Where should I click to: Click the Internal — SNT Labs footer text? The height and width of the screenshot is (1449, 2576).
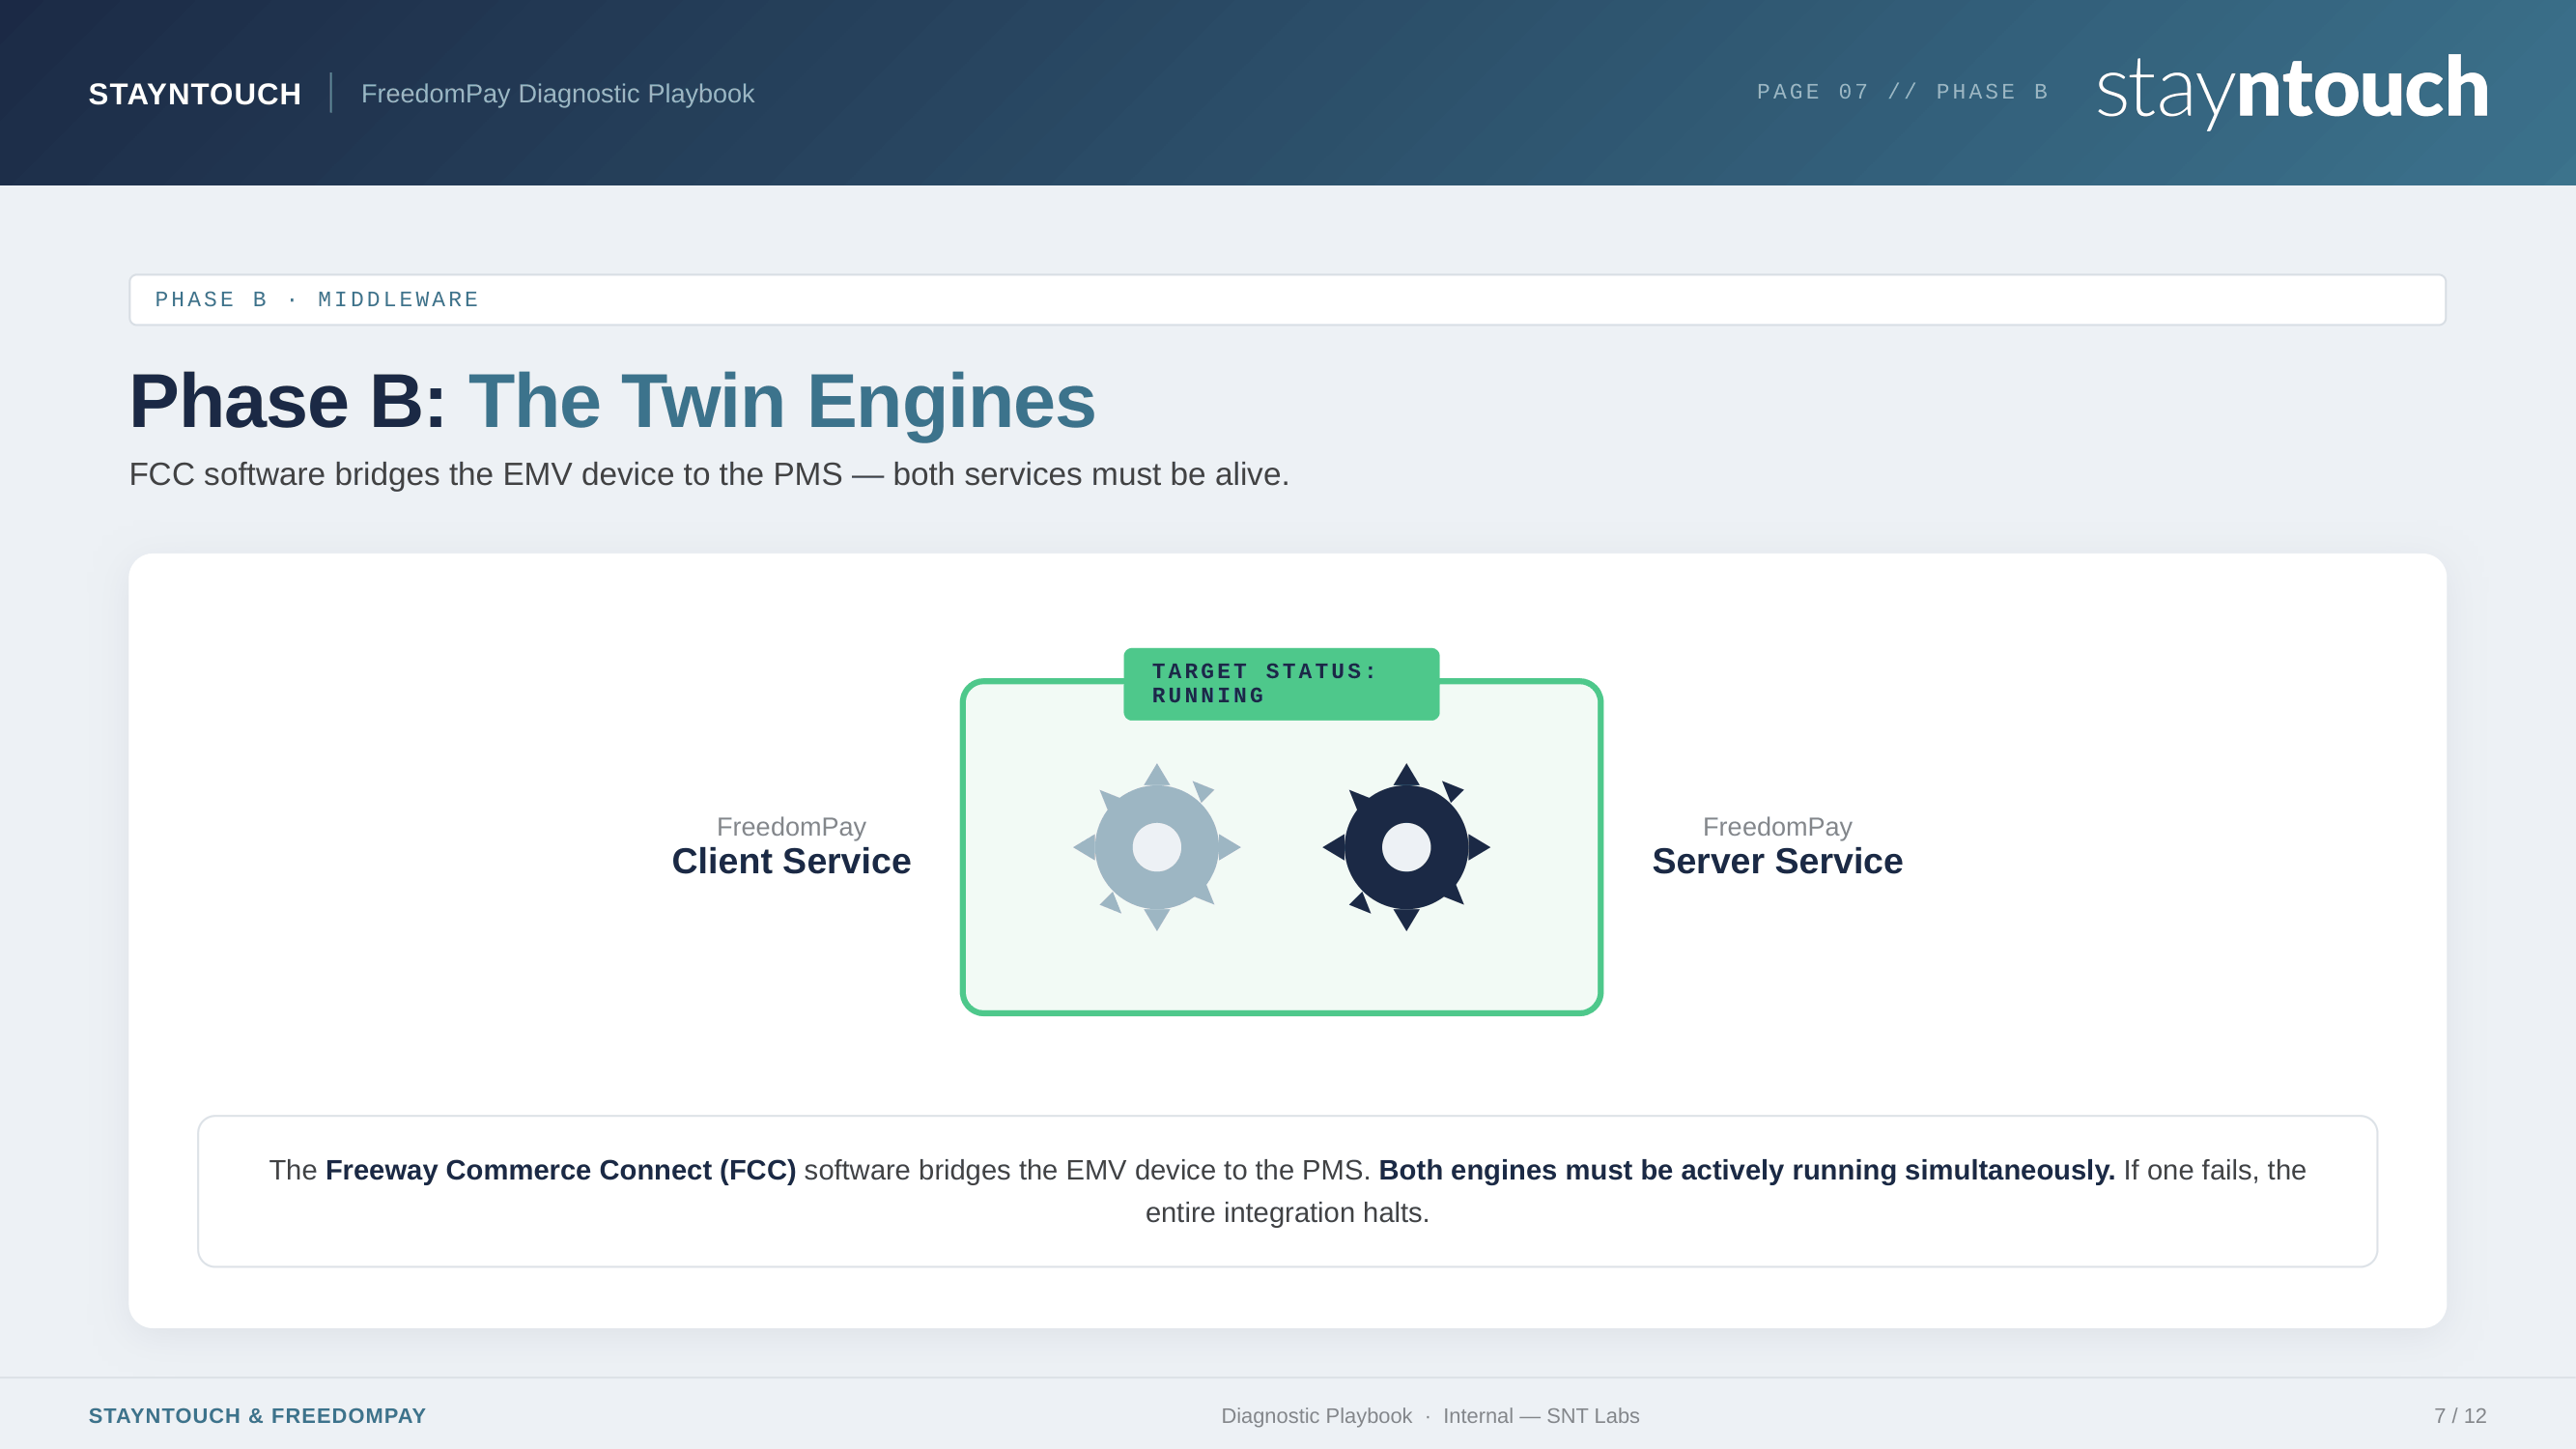(1540, 1416)
